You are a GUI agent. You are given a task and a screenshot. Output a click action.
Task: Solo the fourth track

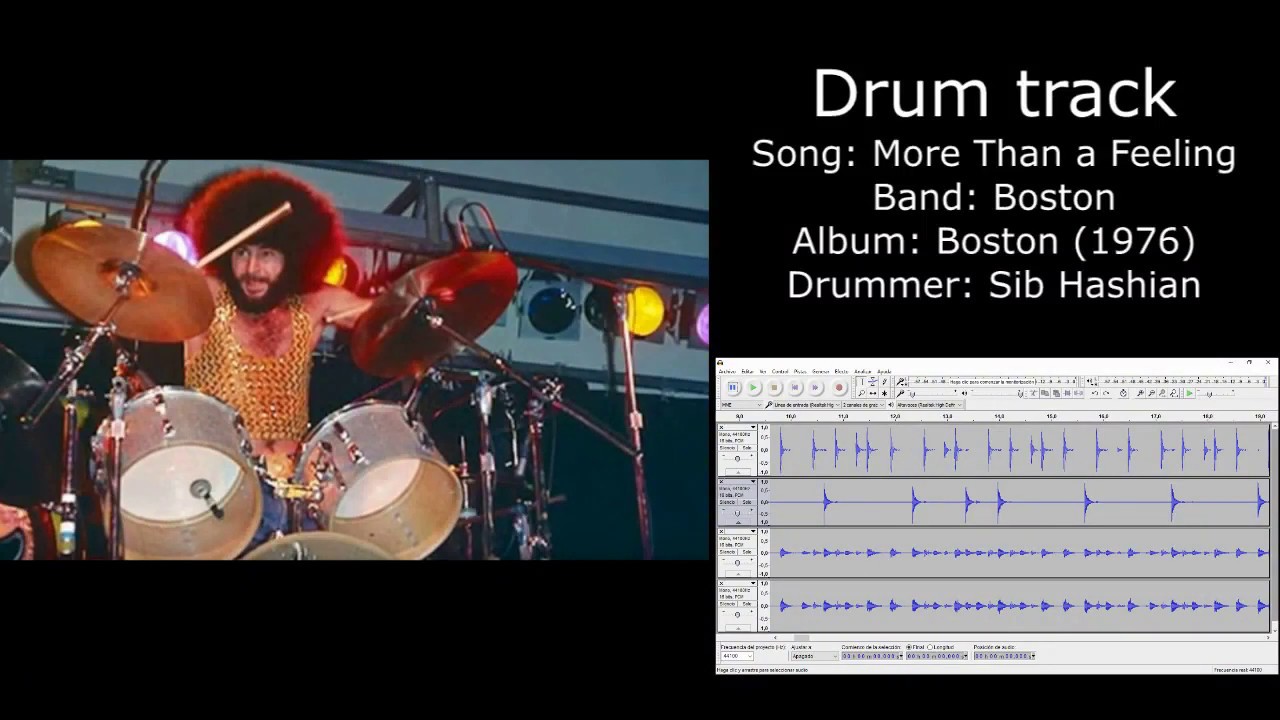click(x=747, y=603)
